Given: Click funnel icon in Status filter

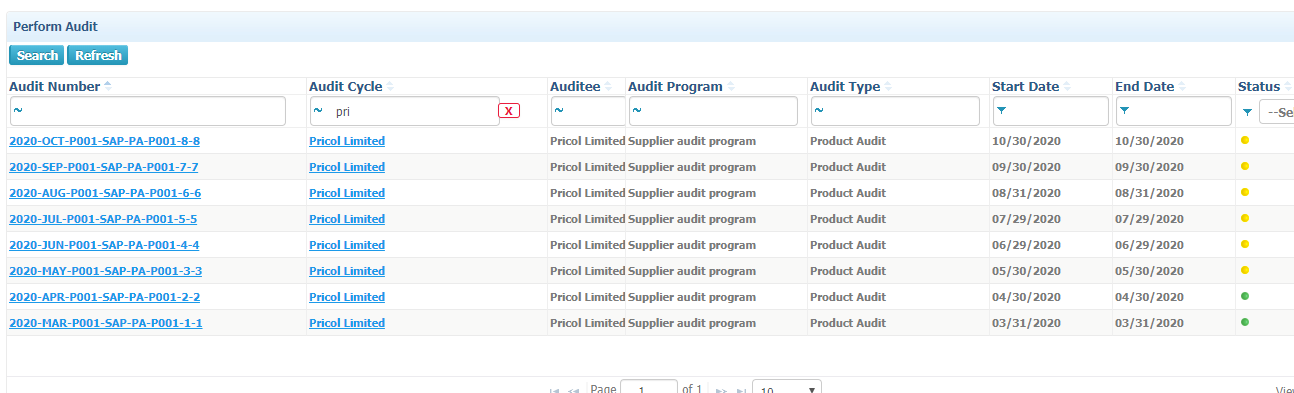Looking at the screenshot, I should [1246, 112].
